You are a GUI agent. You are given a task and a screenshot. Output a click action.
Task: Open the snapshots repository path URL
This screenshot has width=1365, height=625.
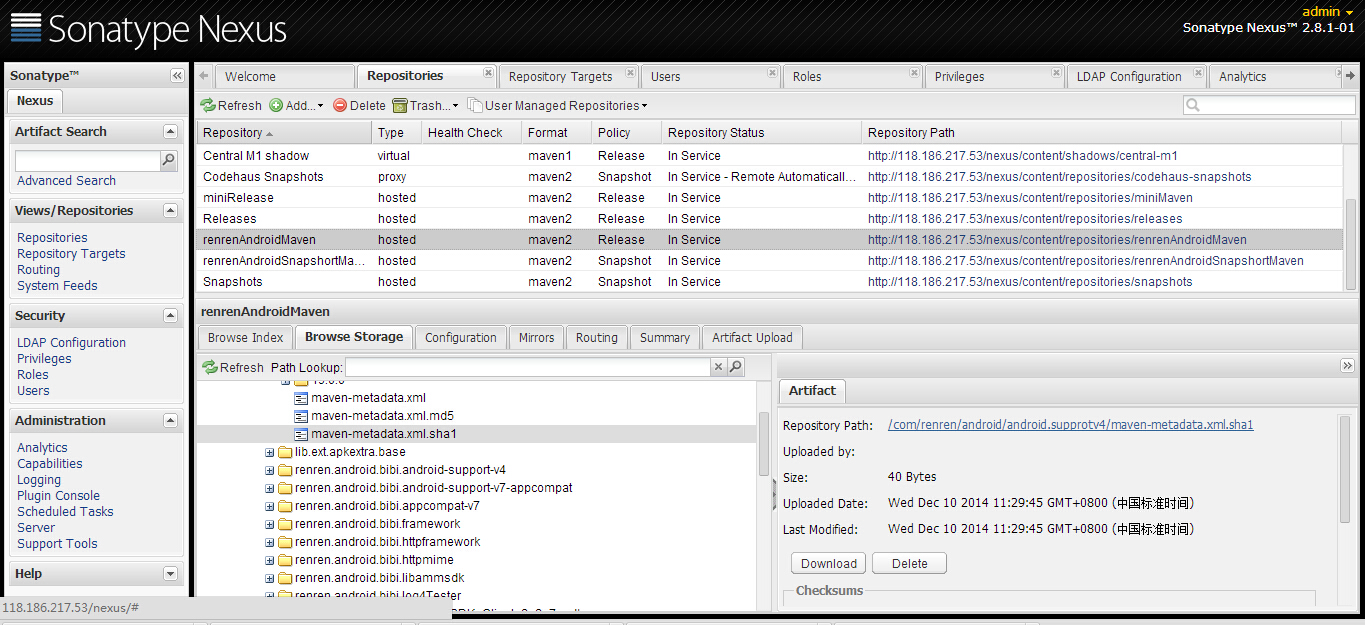pos(1030,282)
